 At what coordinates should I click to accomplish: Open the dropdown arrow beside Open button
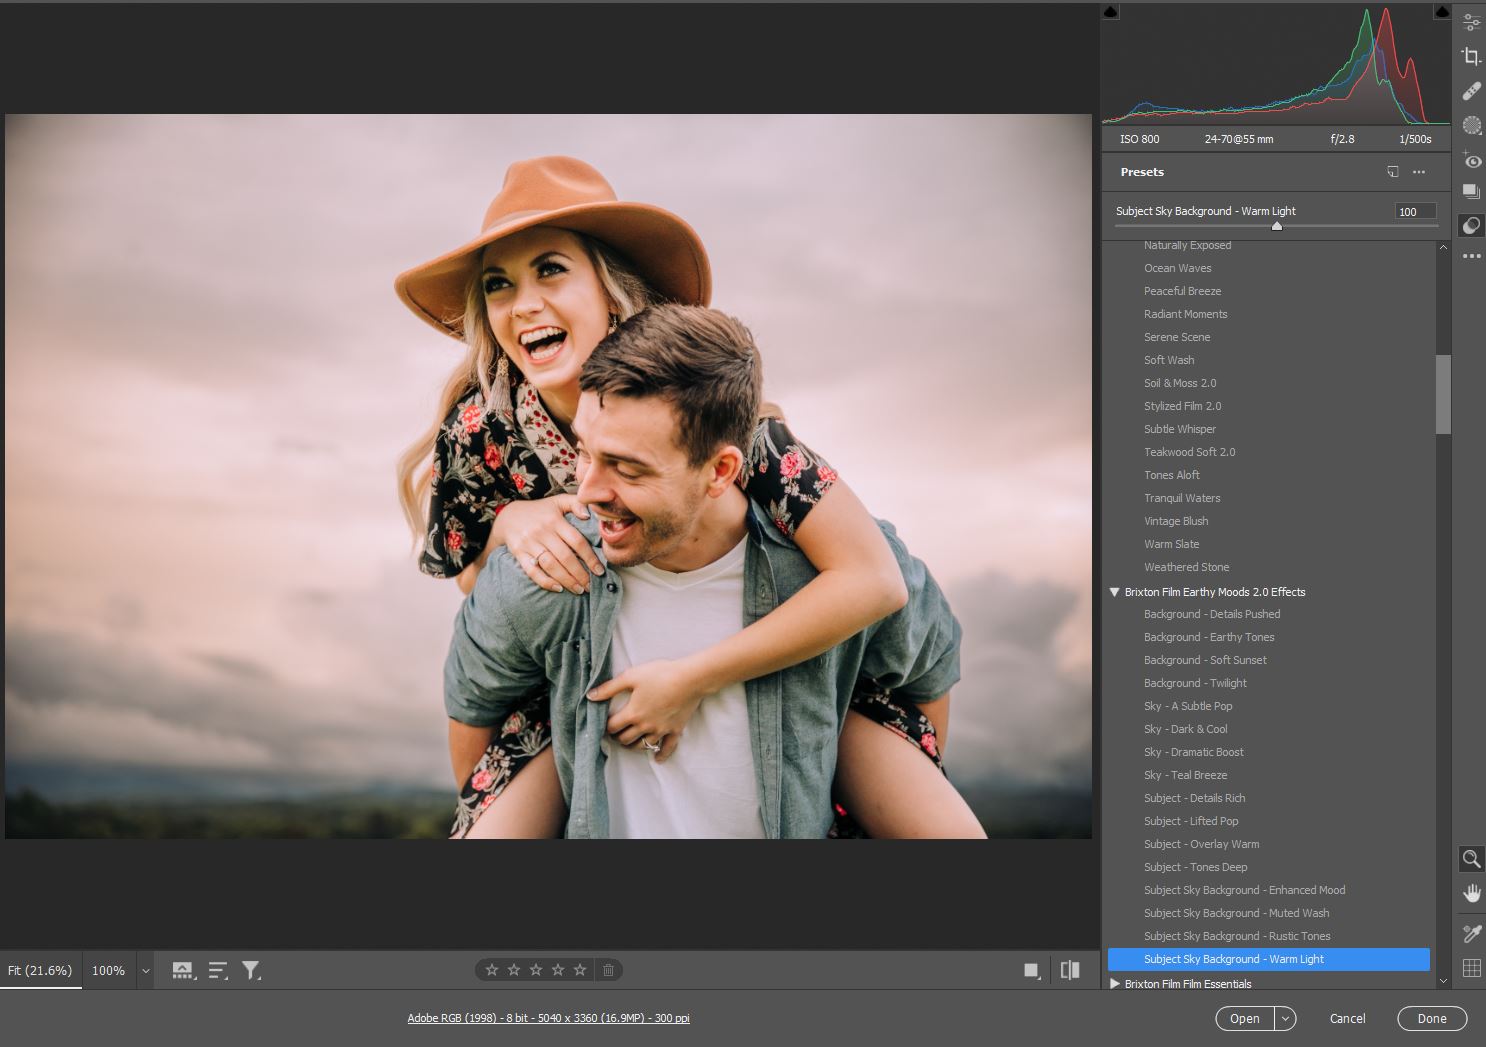pyautogui.click(x=1286, y=1018)
